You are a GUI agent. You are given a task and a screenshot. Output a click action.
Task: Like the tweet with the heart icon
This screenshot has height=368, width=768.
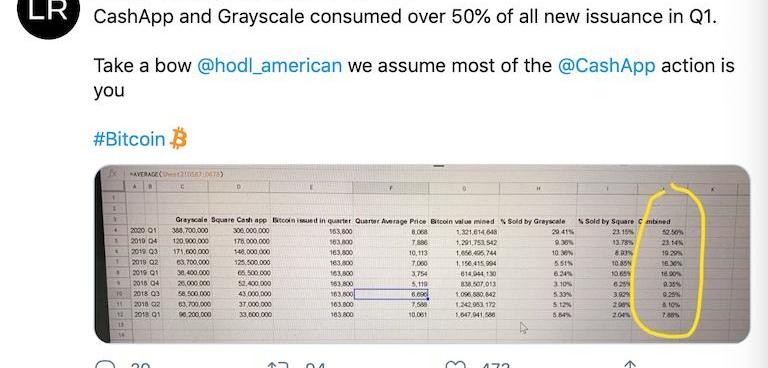click(x=454, y=365)
